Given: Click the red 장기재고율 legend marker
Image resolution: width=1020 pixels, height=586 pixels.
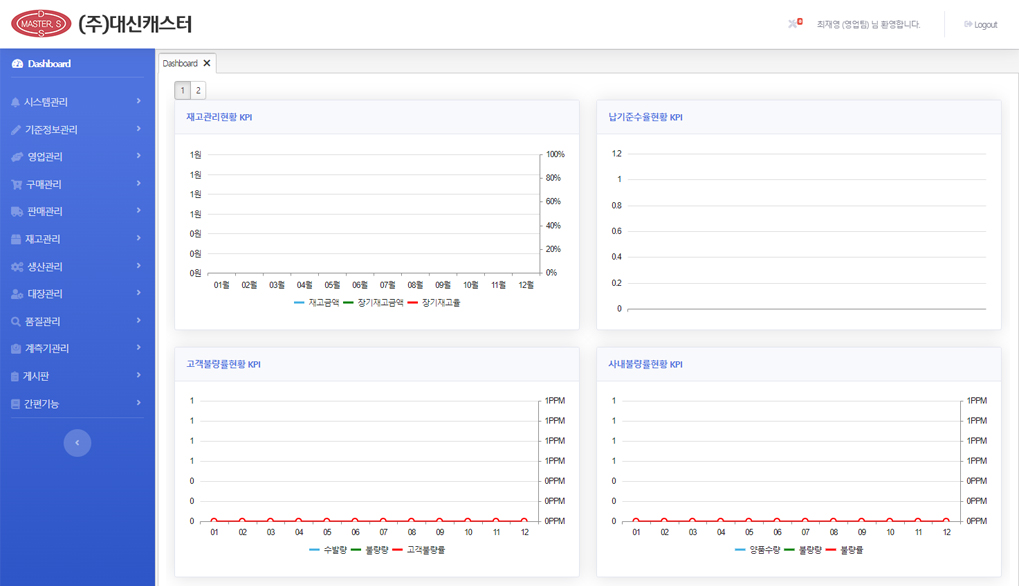Looking at the screenshot, I should [413, 302].
